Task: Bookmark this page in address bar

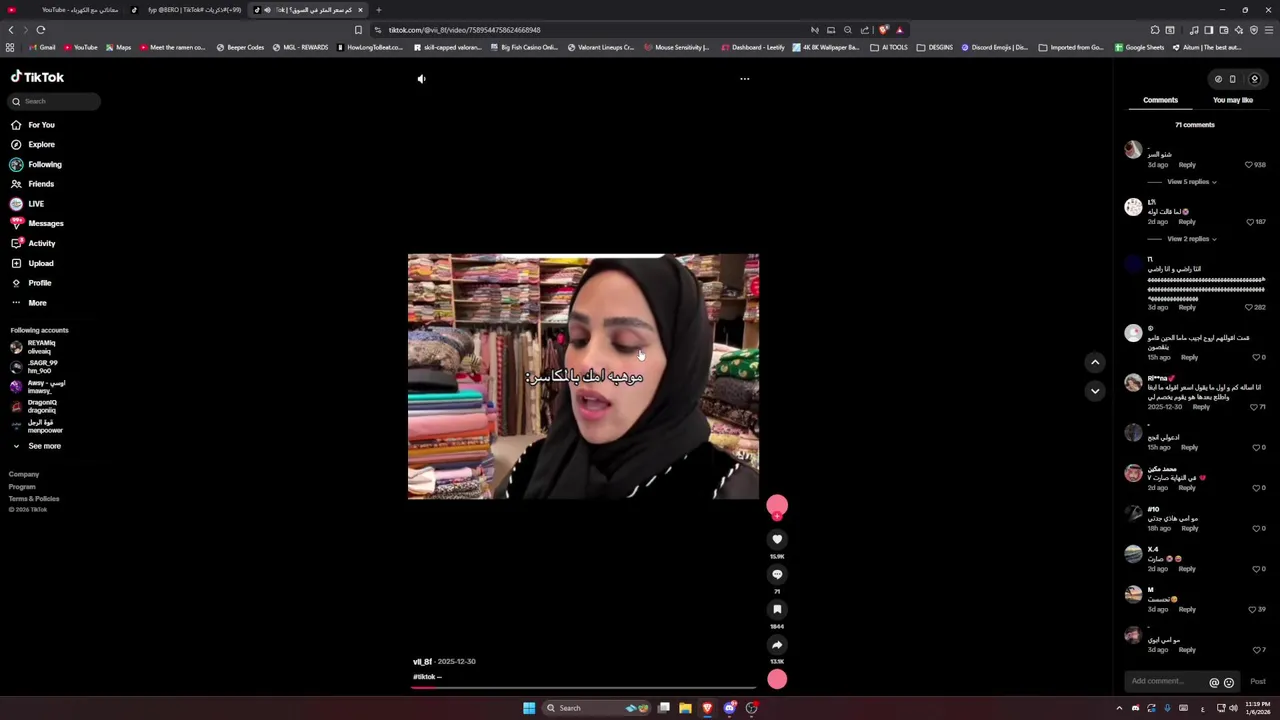Action: (358, 30)
